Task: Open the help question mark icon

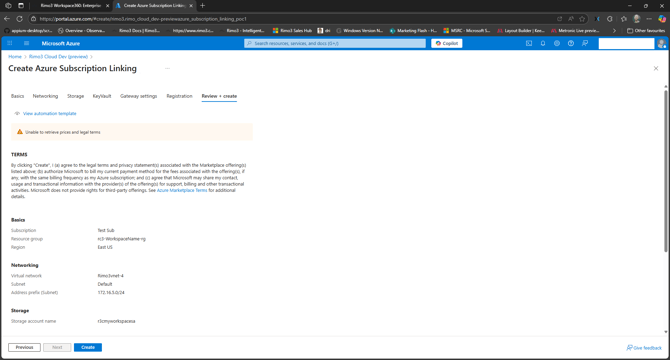Action: [571, 43]
